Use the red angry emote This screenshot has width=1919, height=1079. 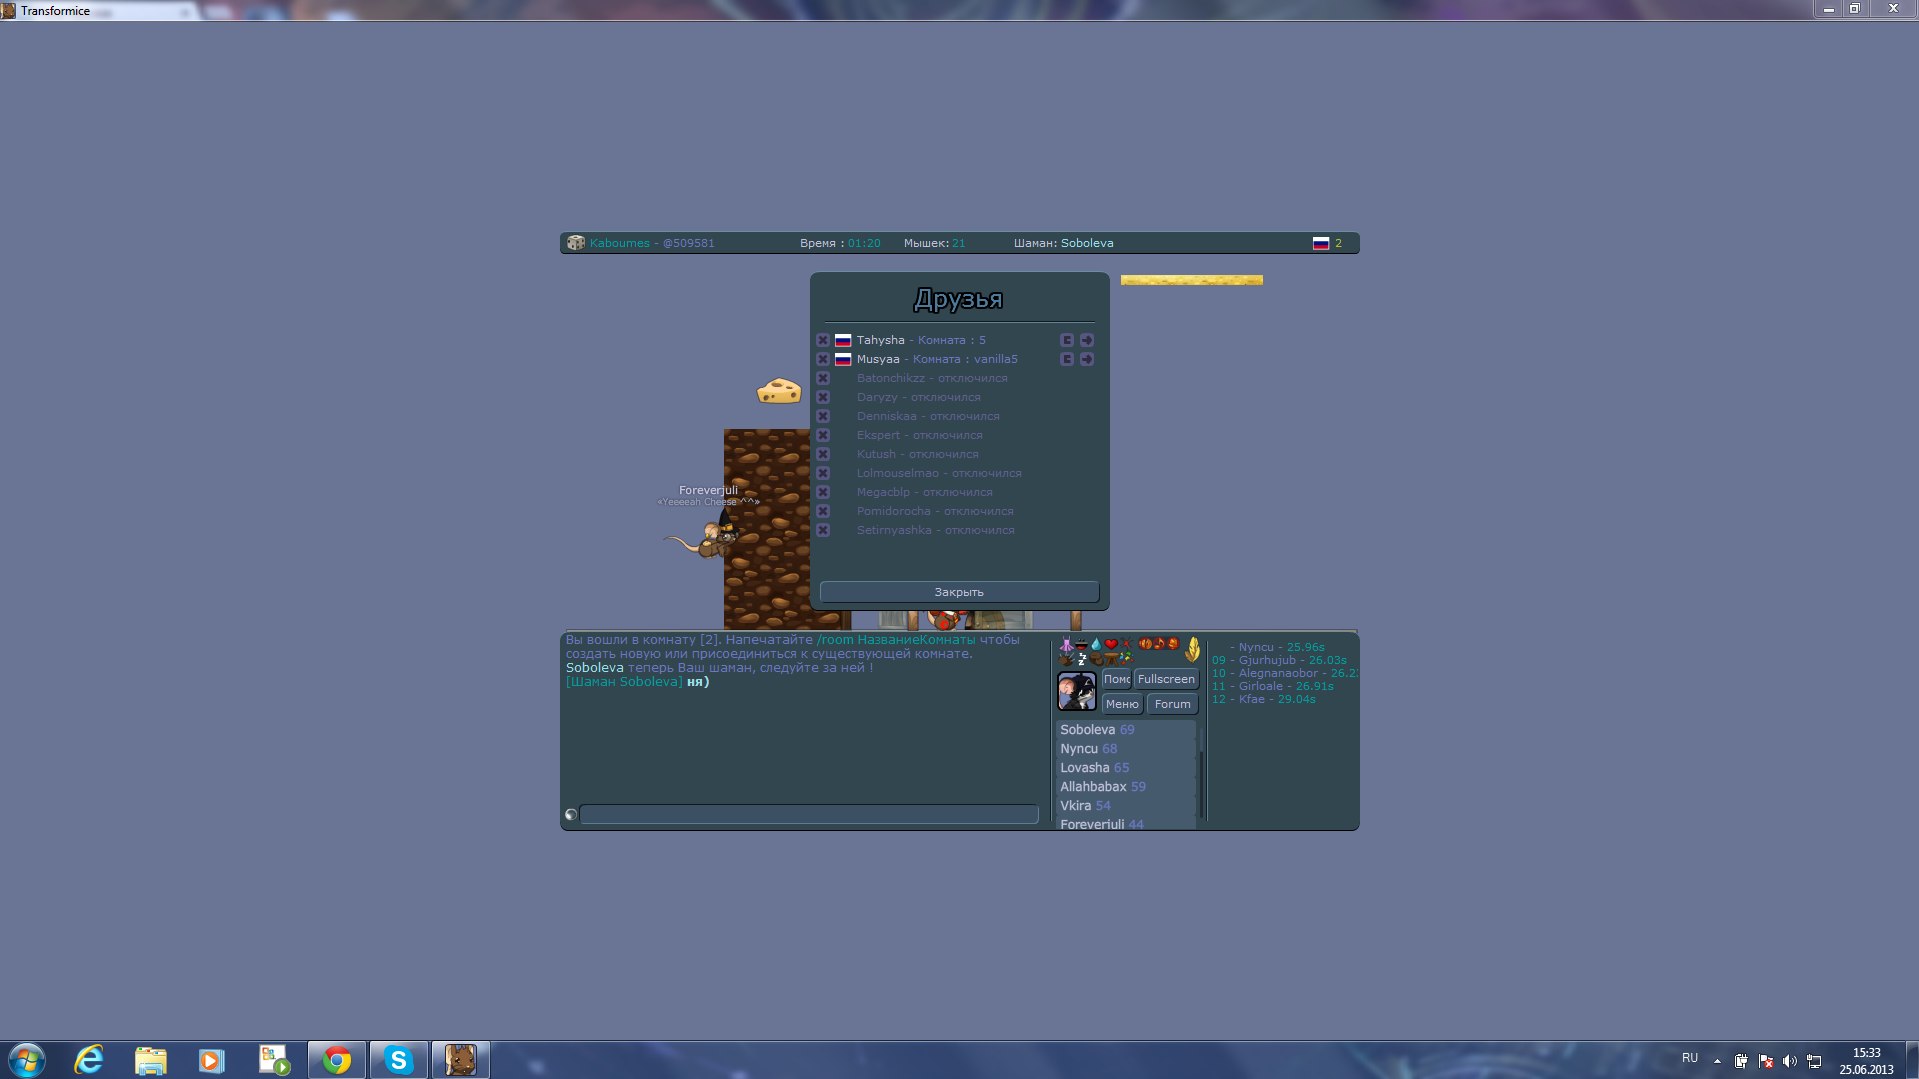point(1126,644)
